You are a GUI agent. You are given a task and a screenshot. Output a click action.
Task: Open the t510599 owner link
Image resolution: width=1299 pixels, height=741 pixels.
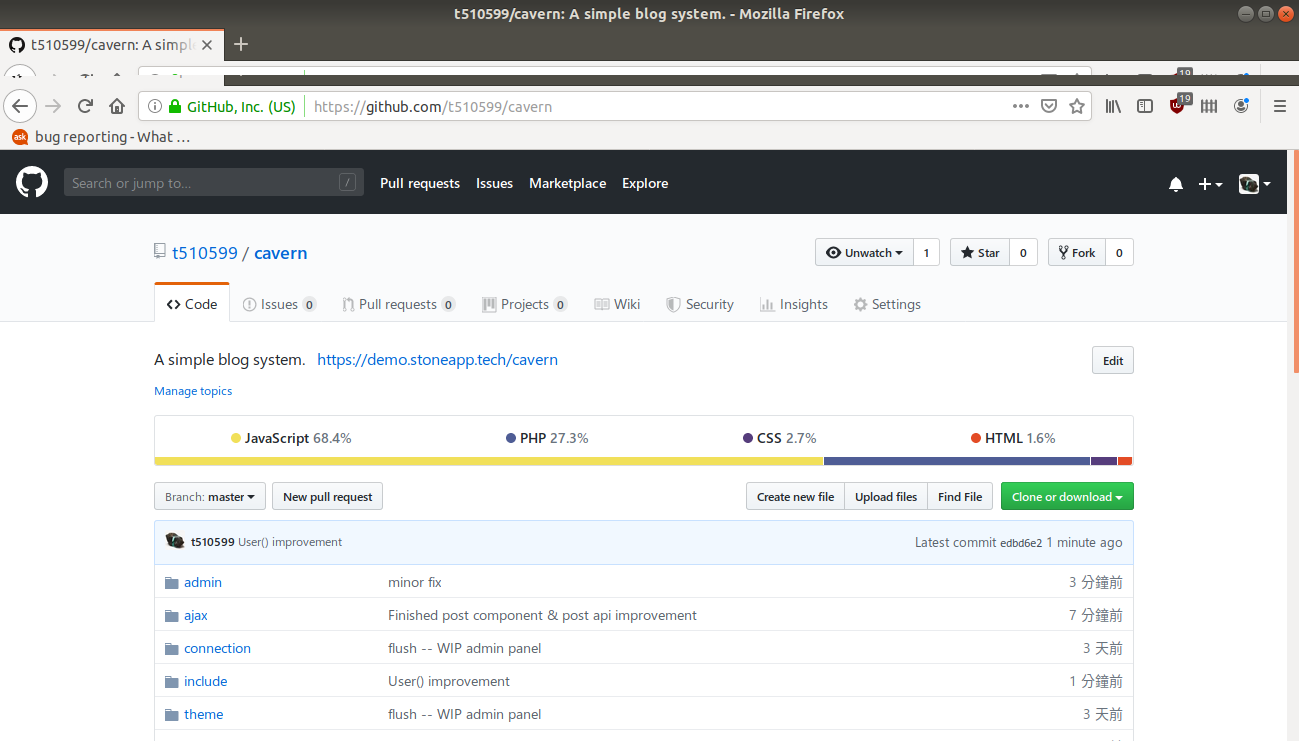click(205, 253)
